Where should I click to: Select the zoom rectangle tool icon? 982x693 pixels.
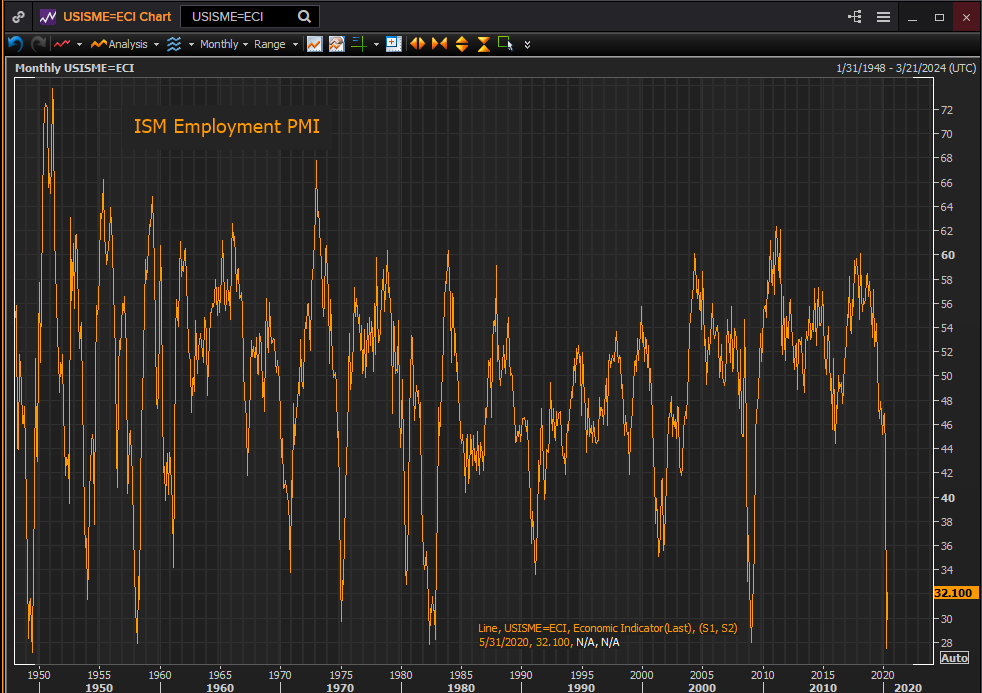coord(505,44)
